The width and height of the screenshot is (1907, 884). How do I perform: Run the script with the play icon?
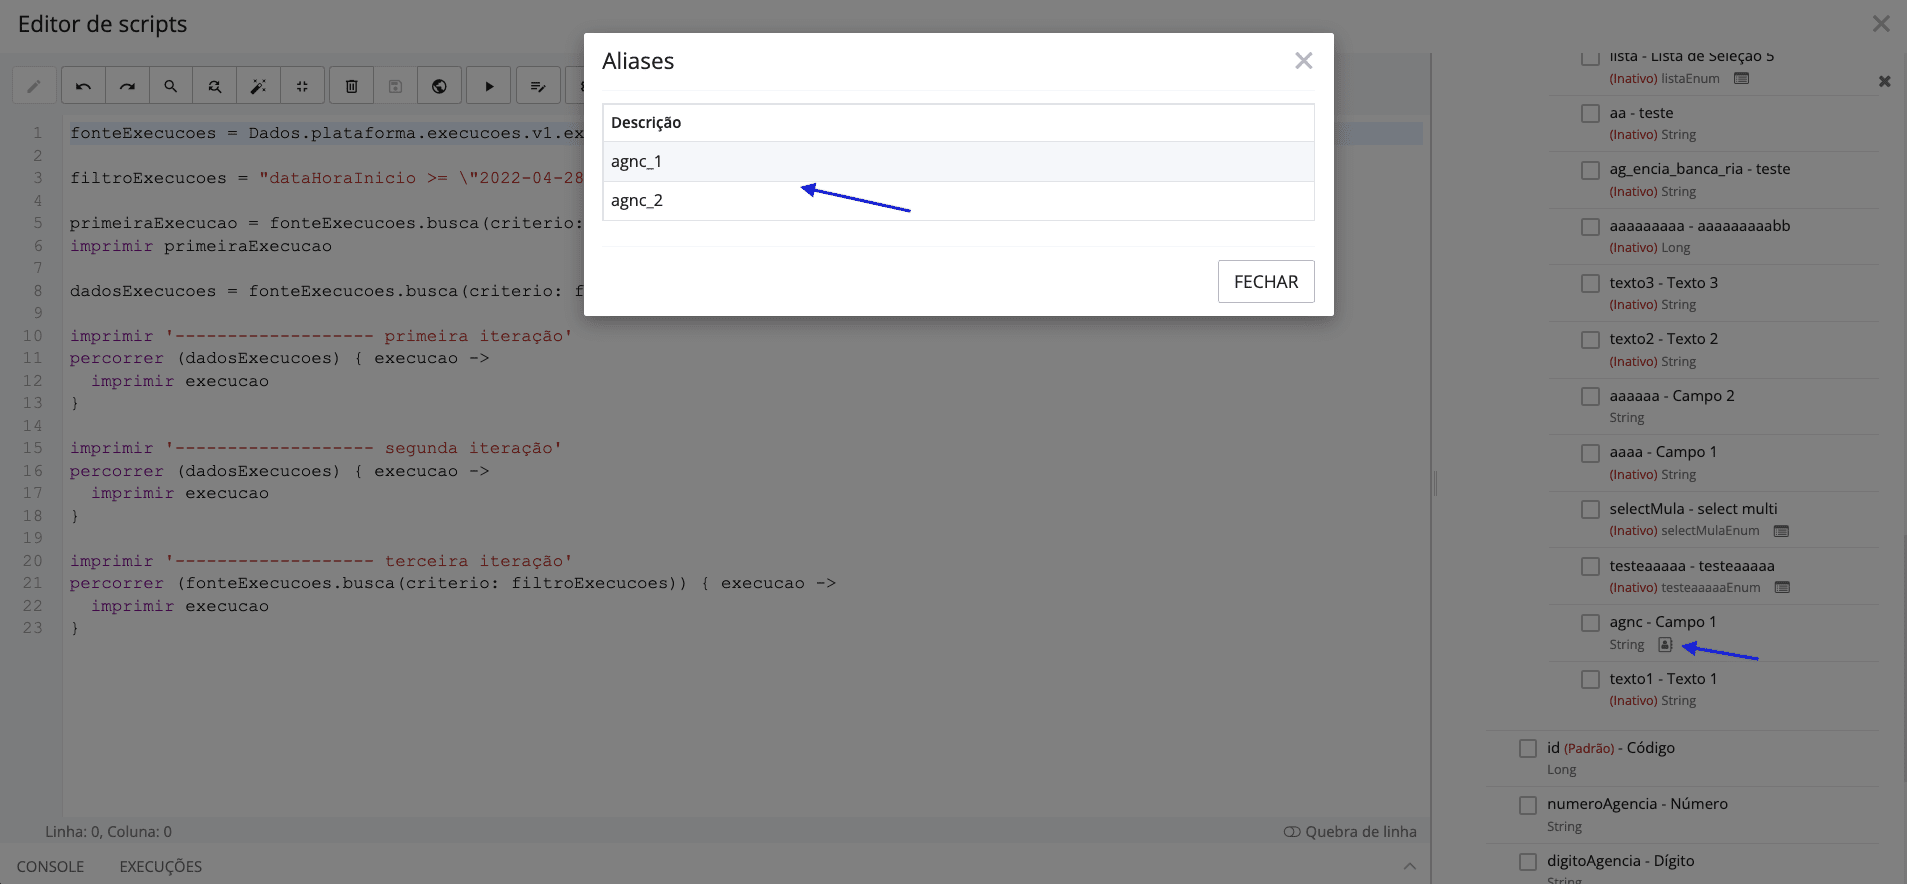tap(489, 86)
